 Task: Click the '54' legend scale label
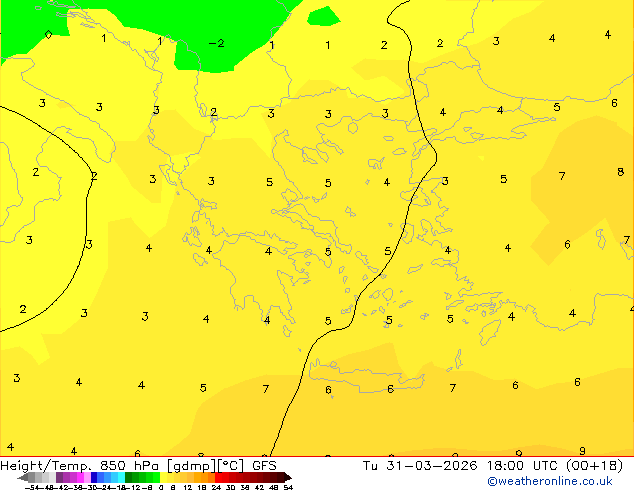click(288, 487)
